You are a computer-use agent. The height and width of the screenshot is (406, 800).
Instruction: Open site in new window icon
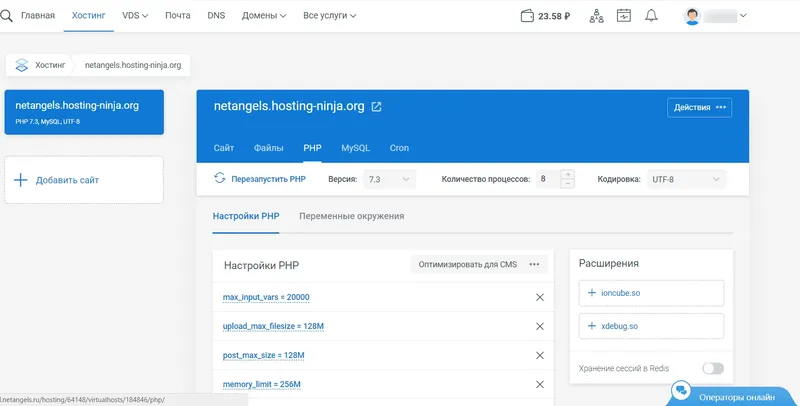coord(376,107)
